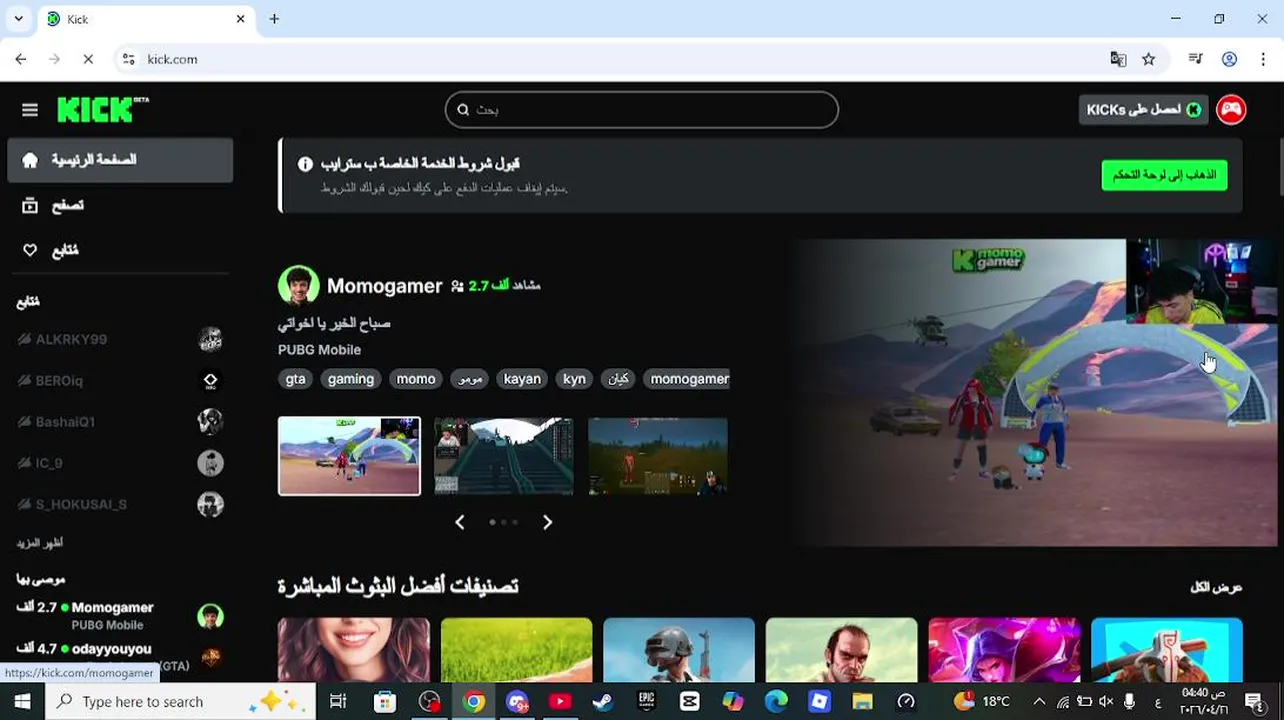Stop loading the page

(x=88, y=59)
